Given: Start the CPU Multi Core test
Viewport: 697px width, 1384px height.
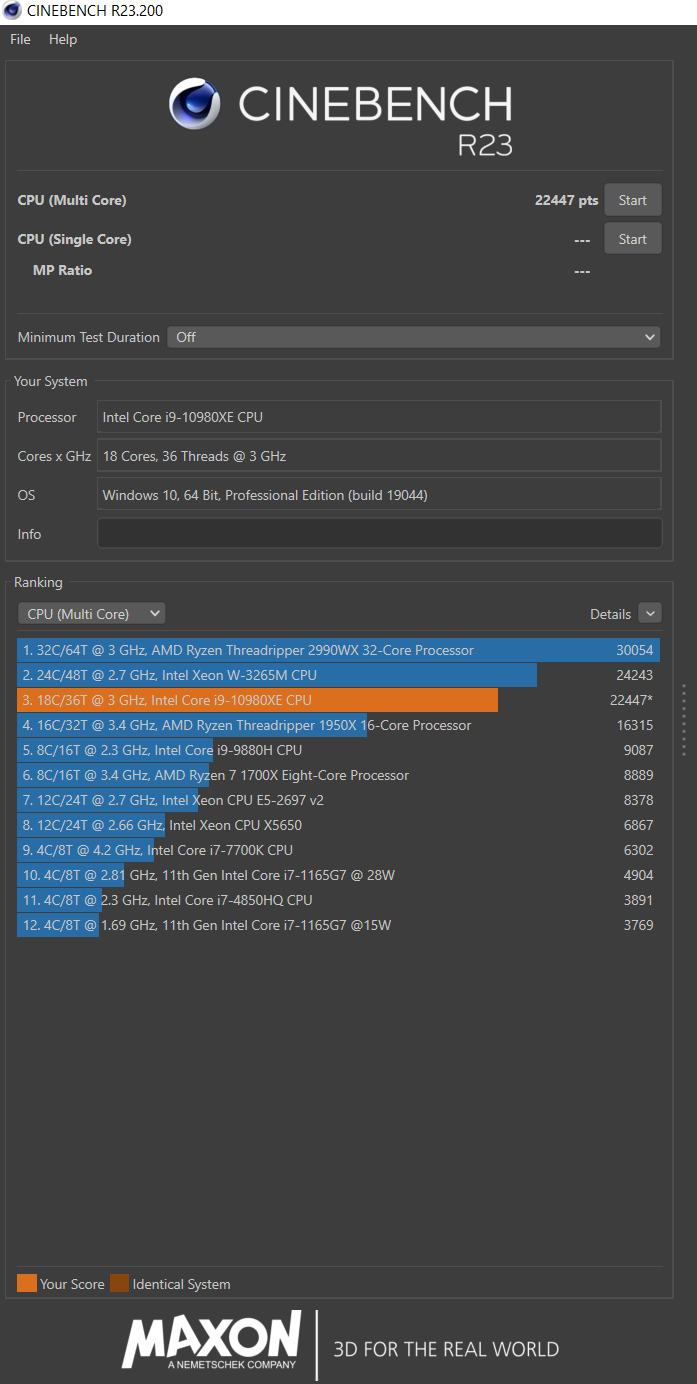Looking at the screenshot, I should pos(633,200).
